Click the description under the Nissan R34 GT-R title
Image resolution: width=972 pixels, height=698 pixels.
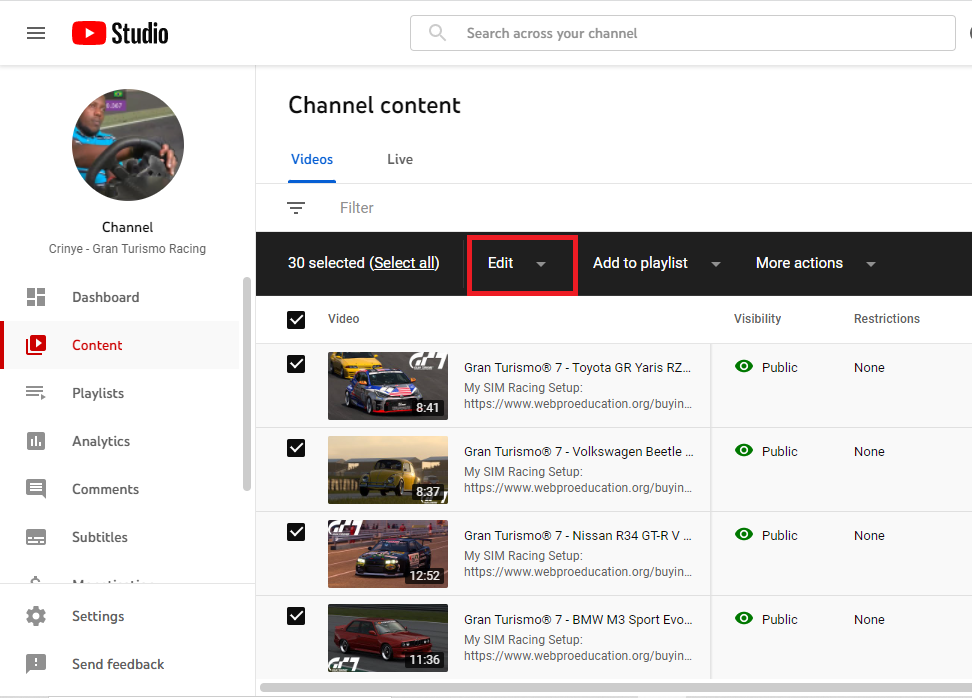(578, 563)
